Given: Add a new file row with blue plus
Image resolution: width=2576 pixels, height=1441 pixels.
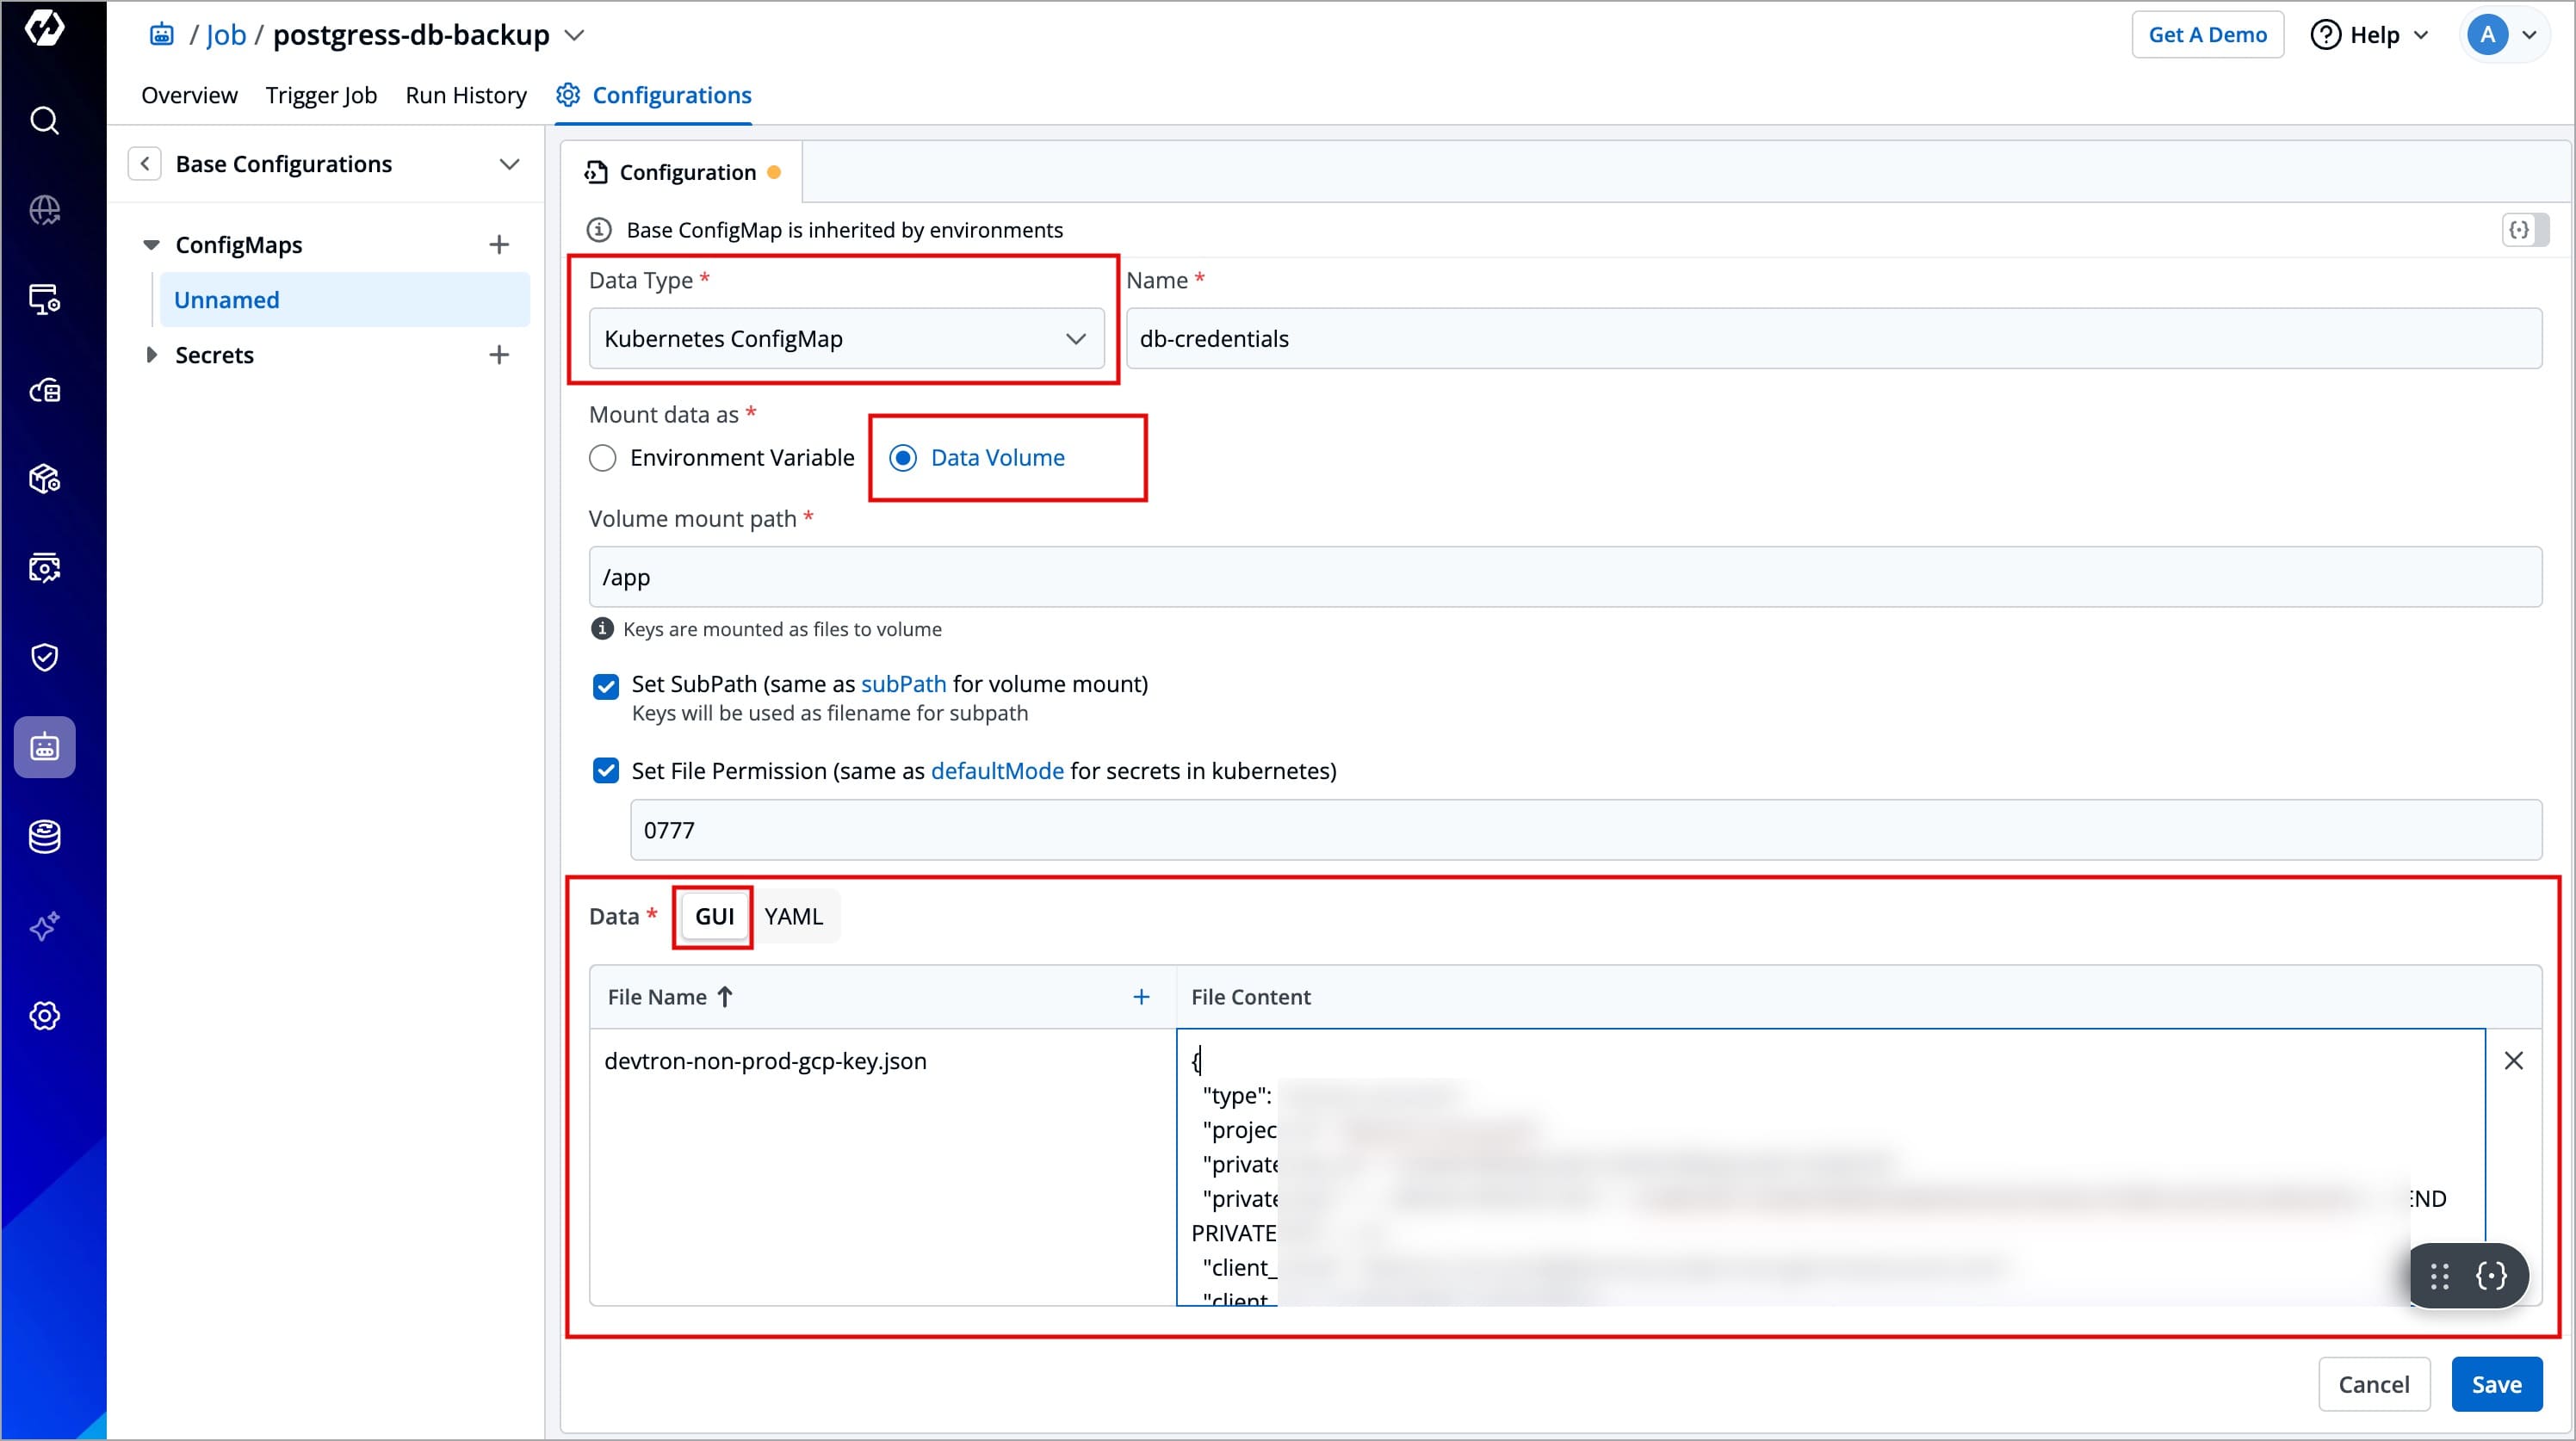Looking at the screenshot, I should pyautogui.click(x=1141, y=997).
